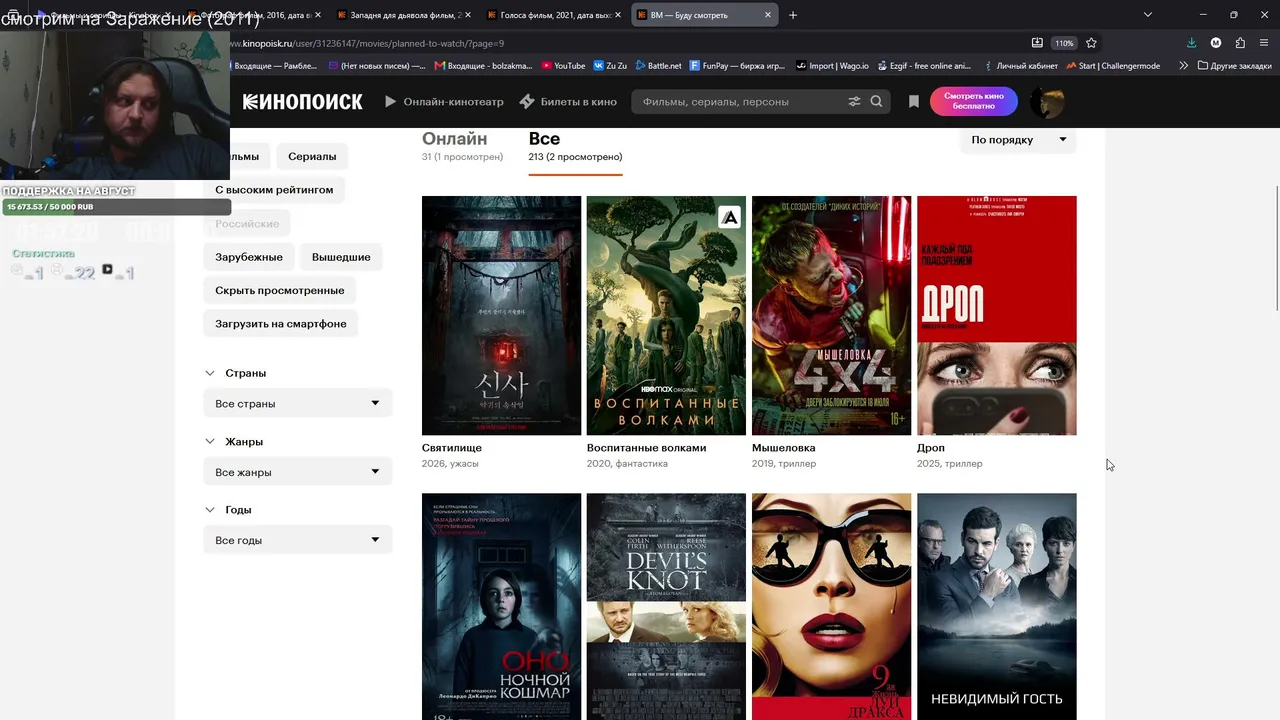Open the Kinopoisk logo home link

(x=302, y=101)
